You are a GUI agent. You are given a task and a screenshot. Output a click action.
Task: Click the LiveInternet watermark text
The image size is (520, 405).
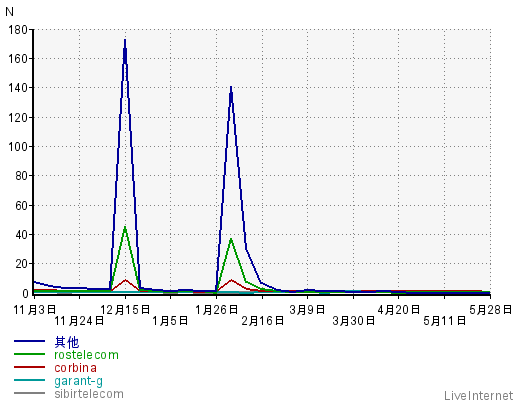[x=478, y=396]
